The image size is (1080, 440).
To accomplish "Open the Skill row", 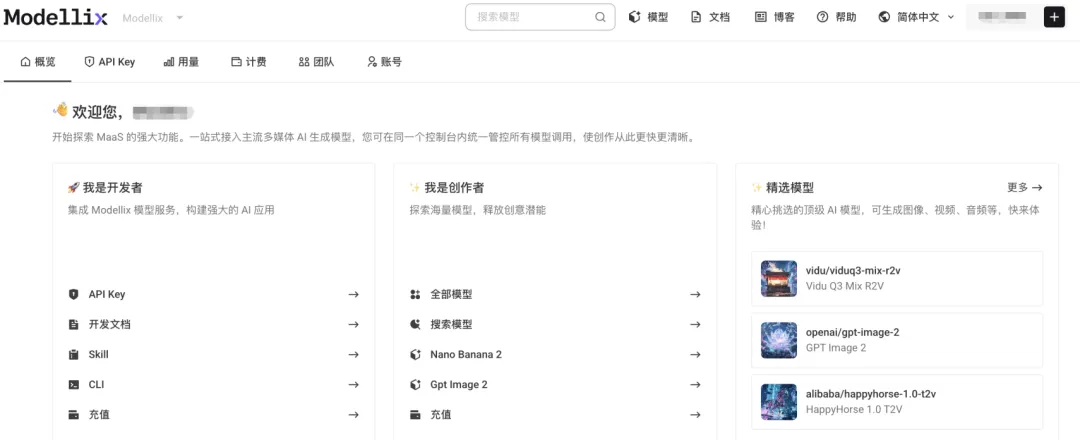I will (214, 355).
